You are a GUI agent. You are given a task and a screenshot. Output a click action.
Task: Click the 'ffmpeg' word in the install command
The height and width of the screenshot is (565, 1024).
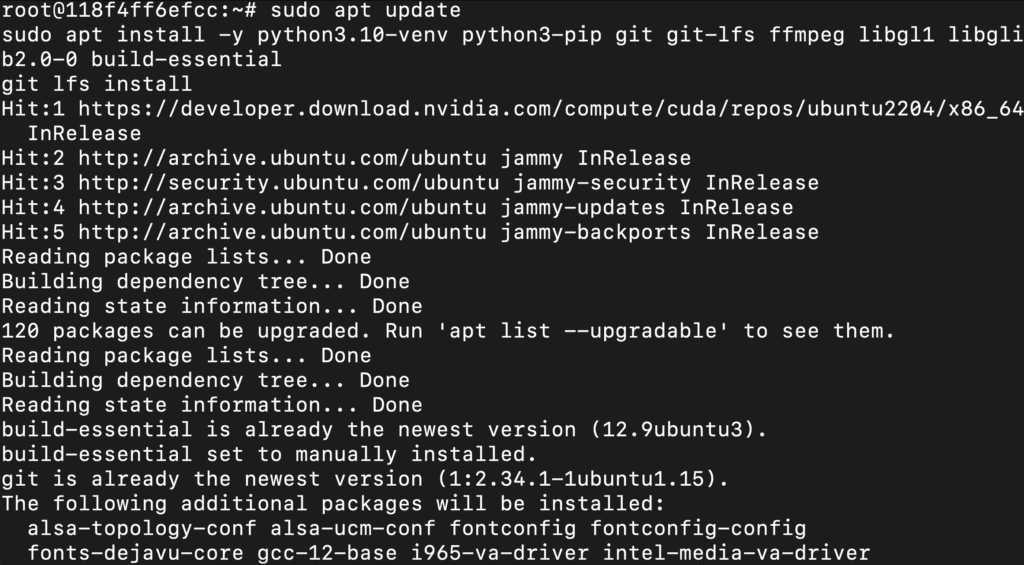coord(806,35)
